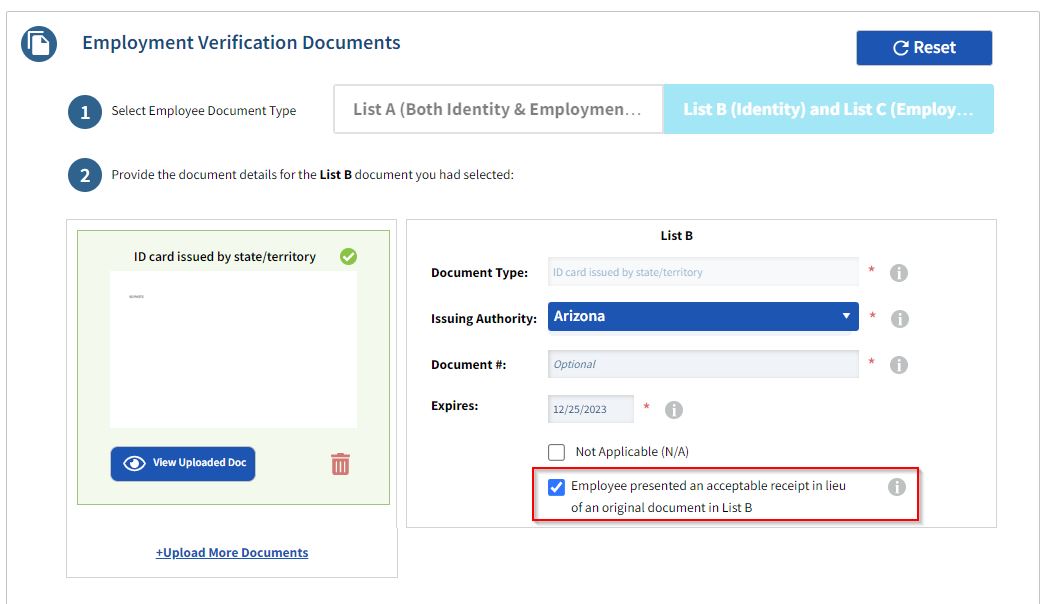
Task: Open the disabled Document Type field
Action: click(703, 272)
